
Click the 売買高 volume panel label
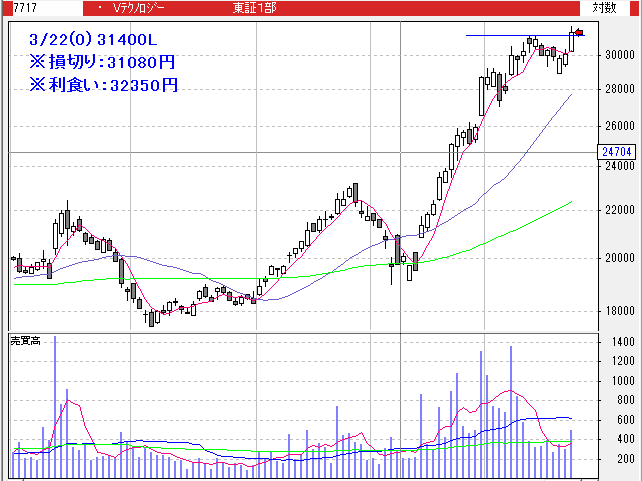click(x=25, y=341)
